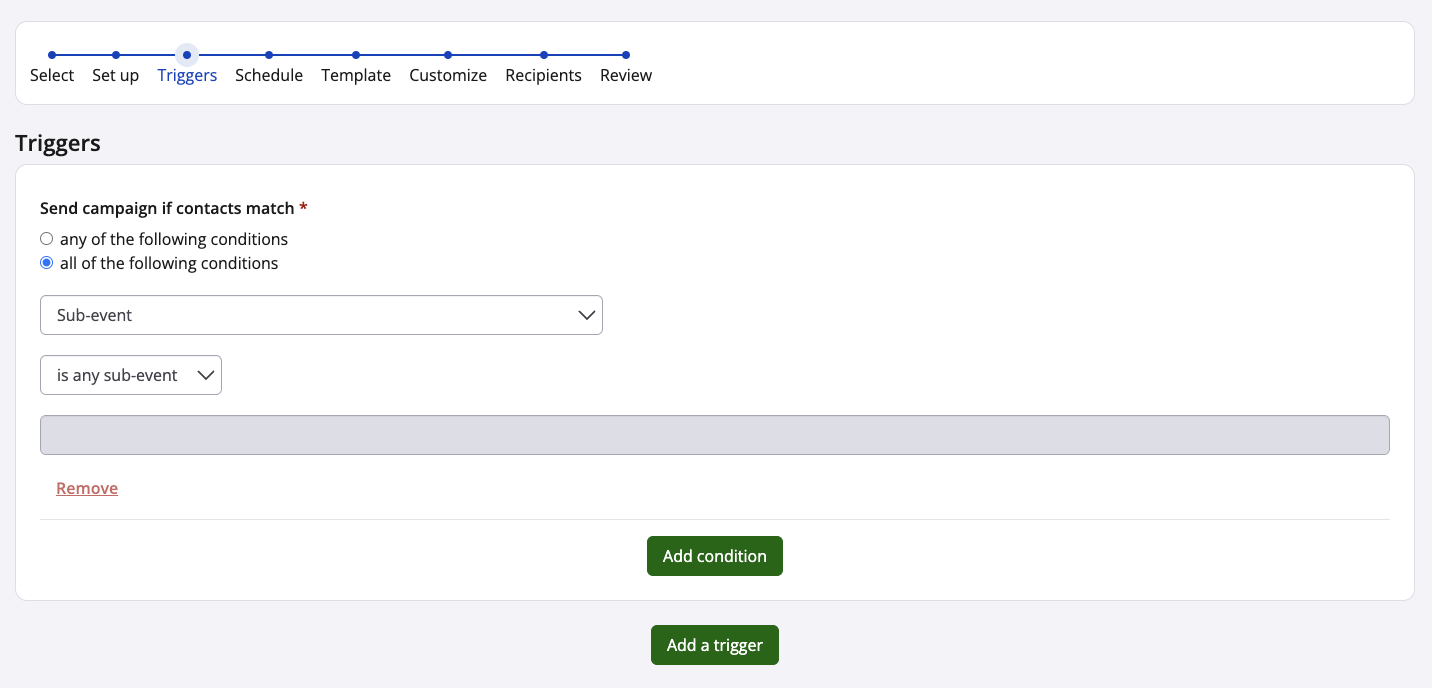Open the Set up step
This screenshot has height=688, width=1432.
pyautogui.click(x=115, y=75)
